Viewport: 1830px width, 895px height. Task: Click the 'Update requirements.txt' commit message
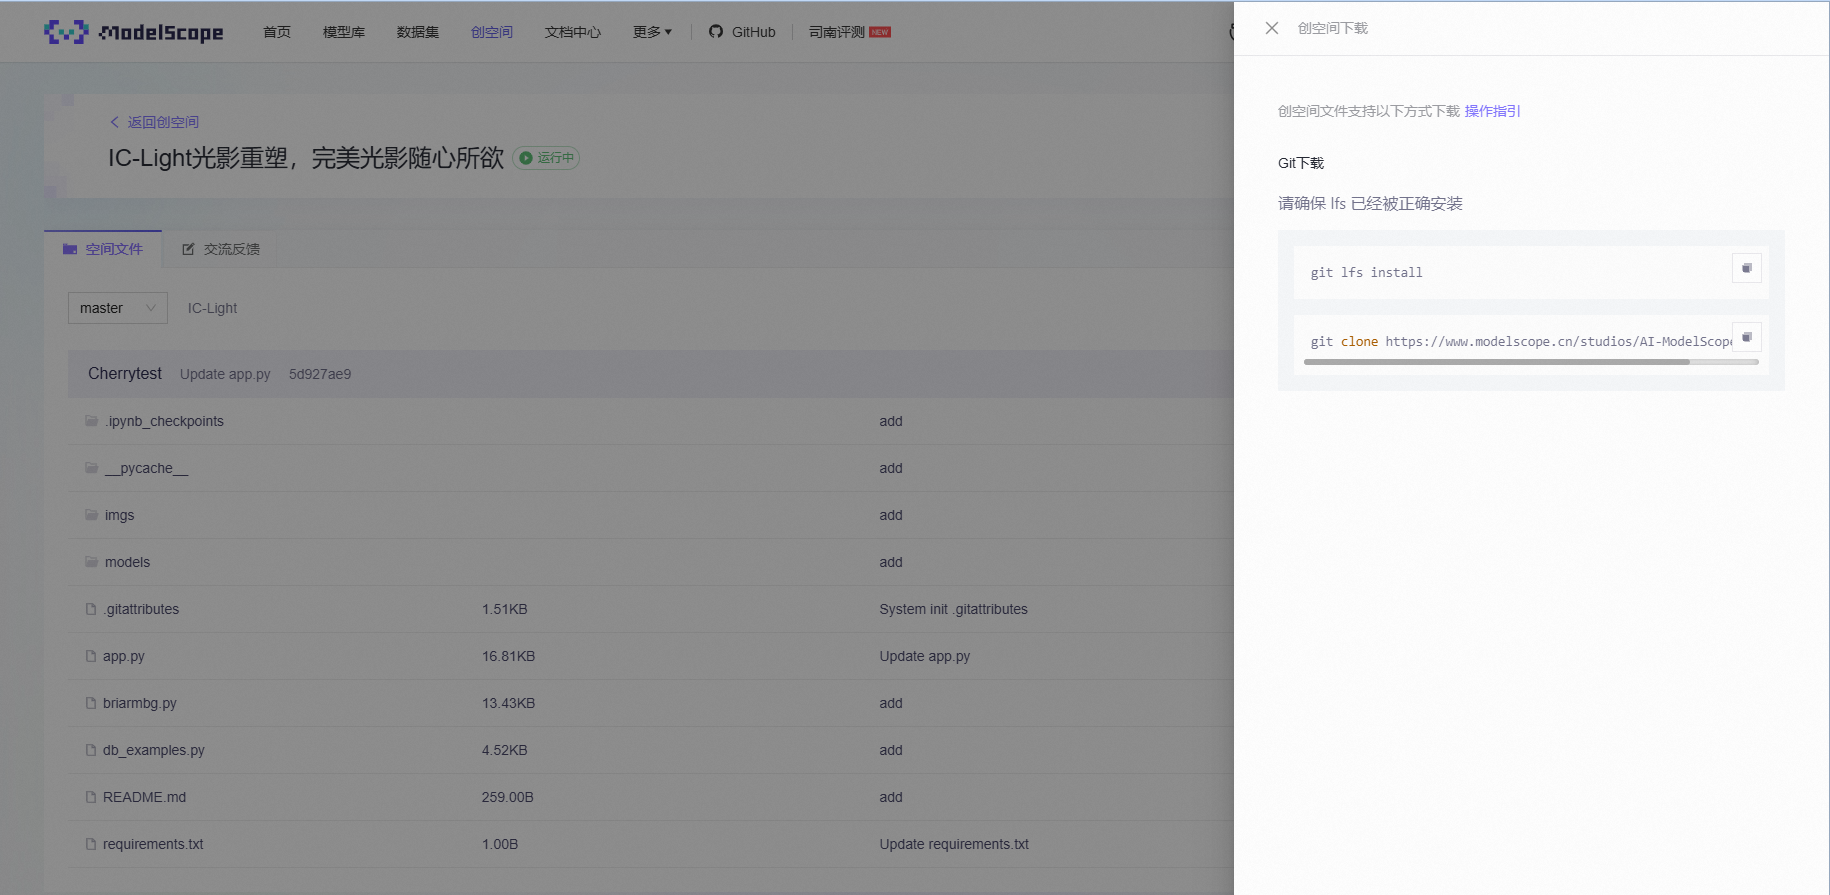(x=954, y=844)
